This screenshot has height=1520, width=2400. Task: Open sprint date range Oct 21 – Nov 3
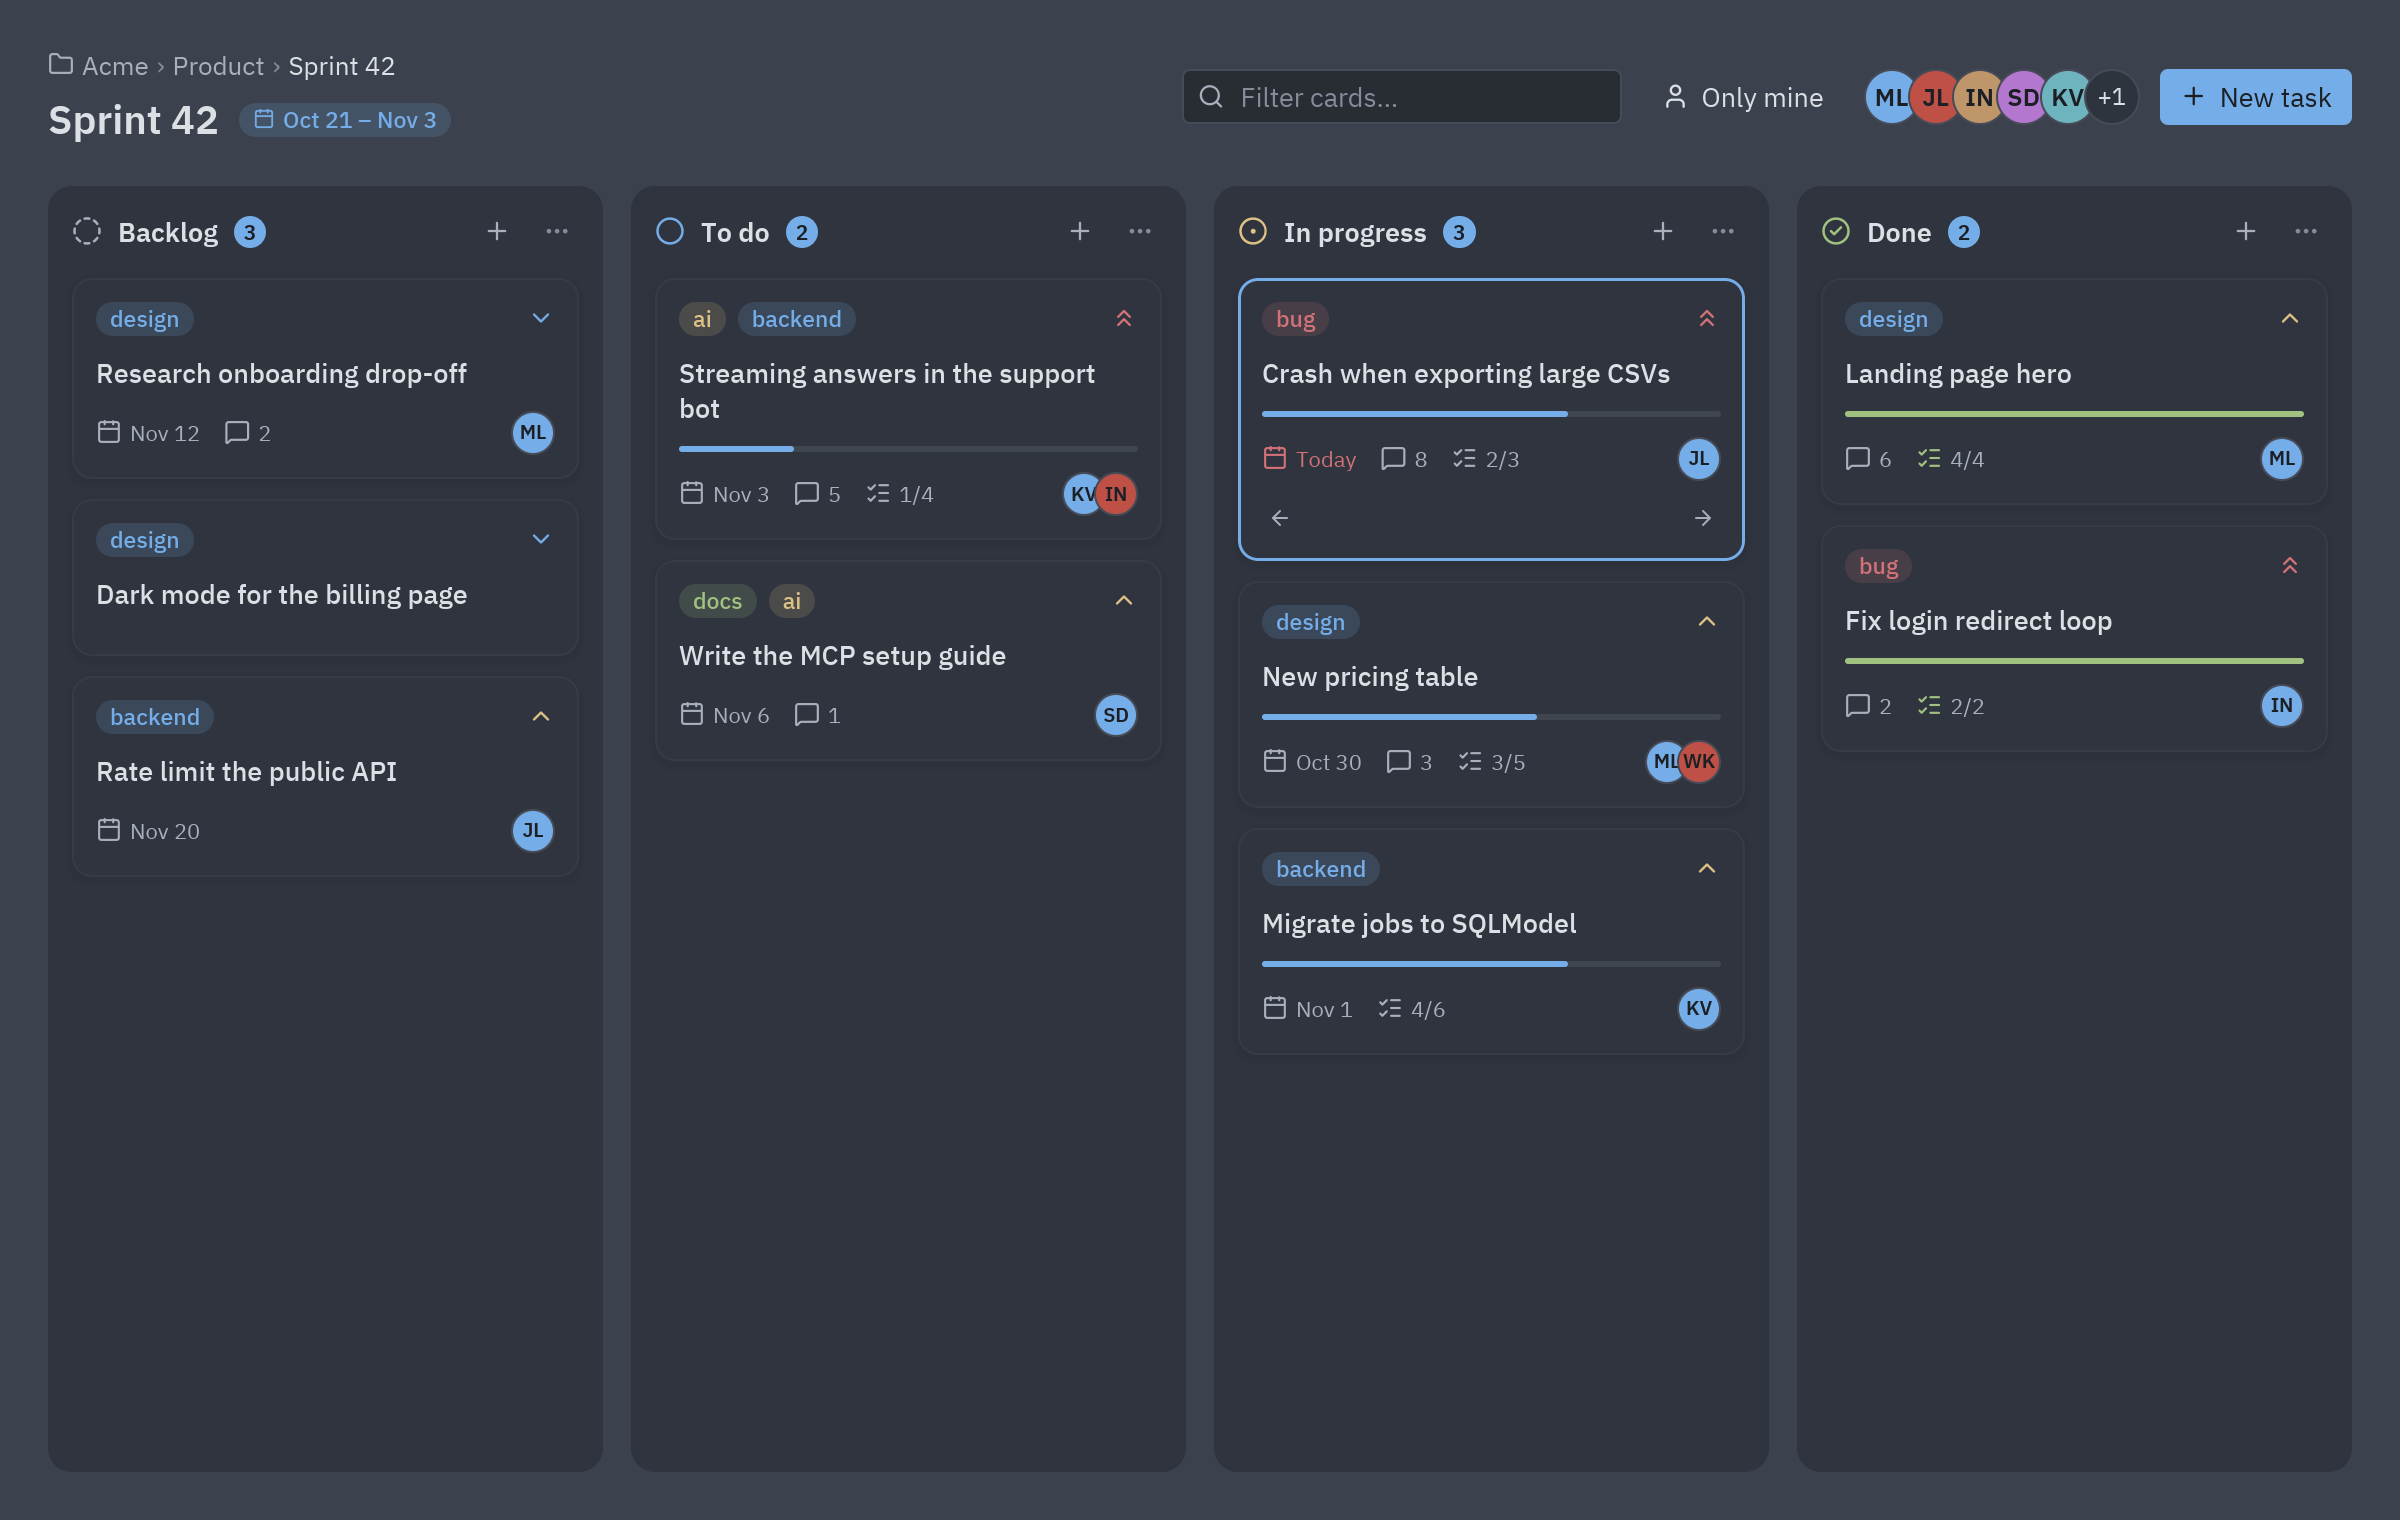pos(345,120)
